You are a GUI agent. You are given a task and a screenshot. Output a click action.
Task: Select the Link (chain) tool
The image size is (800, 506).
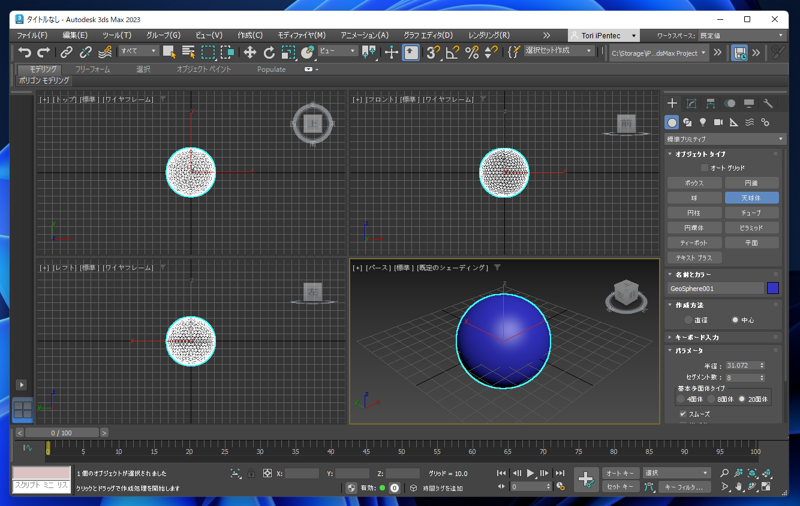[66, 52]
